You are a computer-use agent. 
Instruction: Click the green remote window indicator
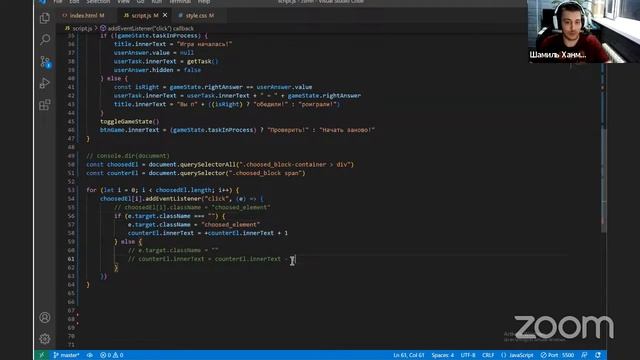41,355
